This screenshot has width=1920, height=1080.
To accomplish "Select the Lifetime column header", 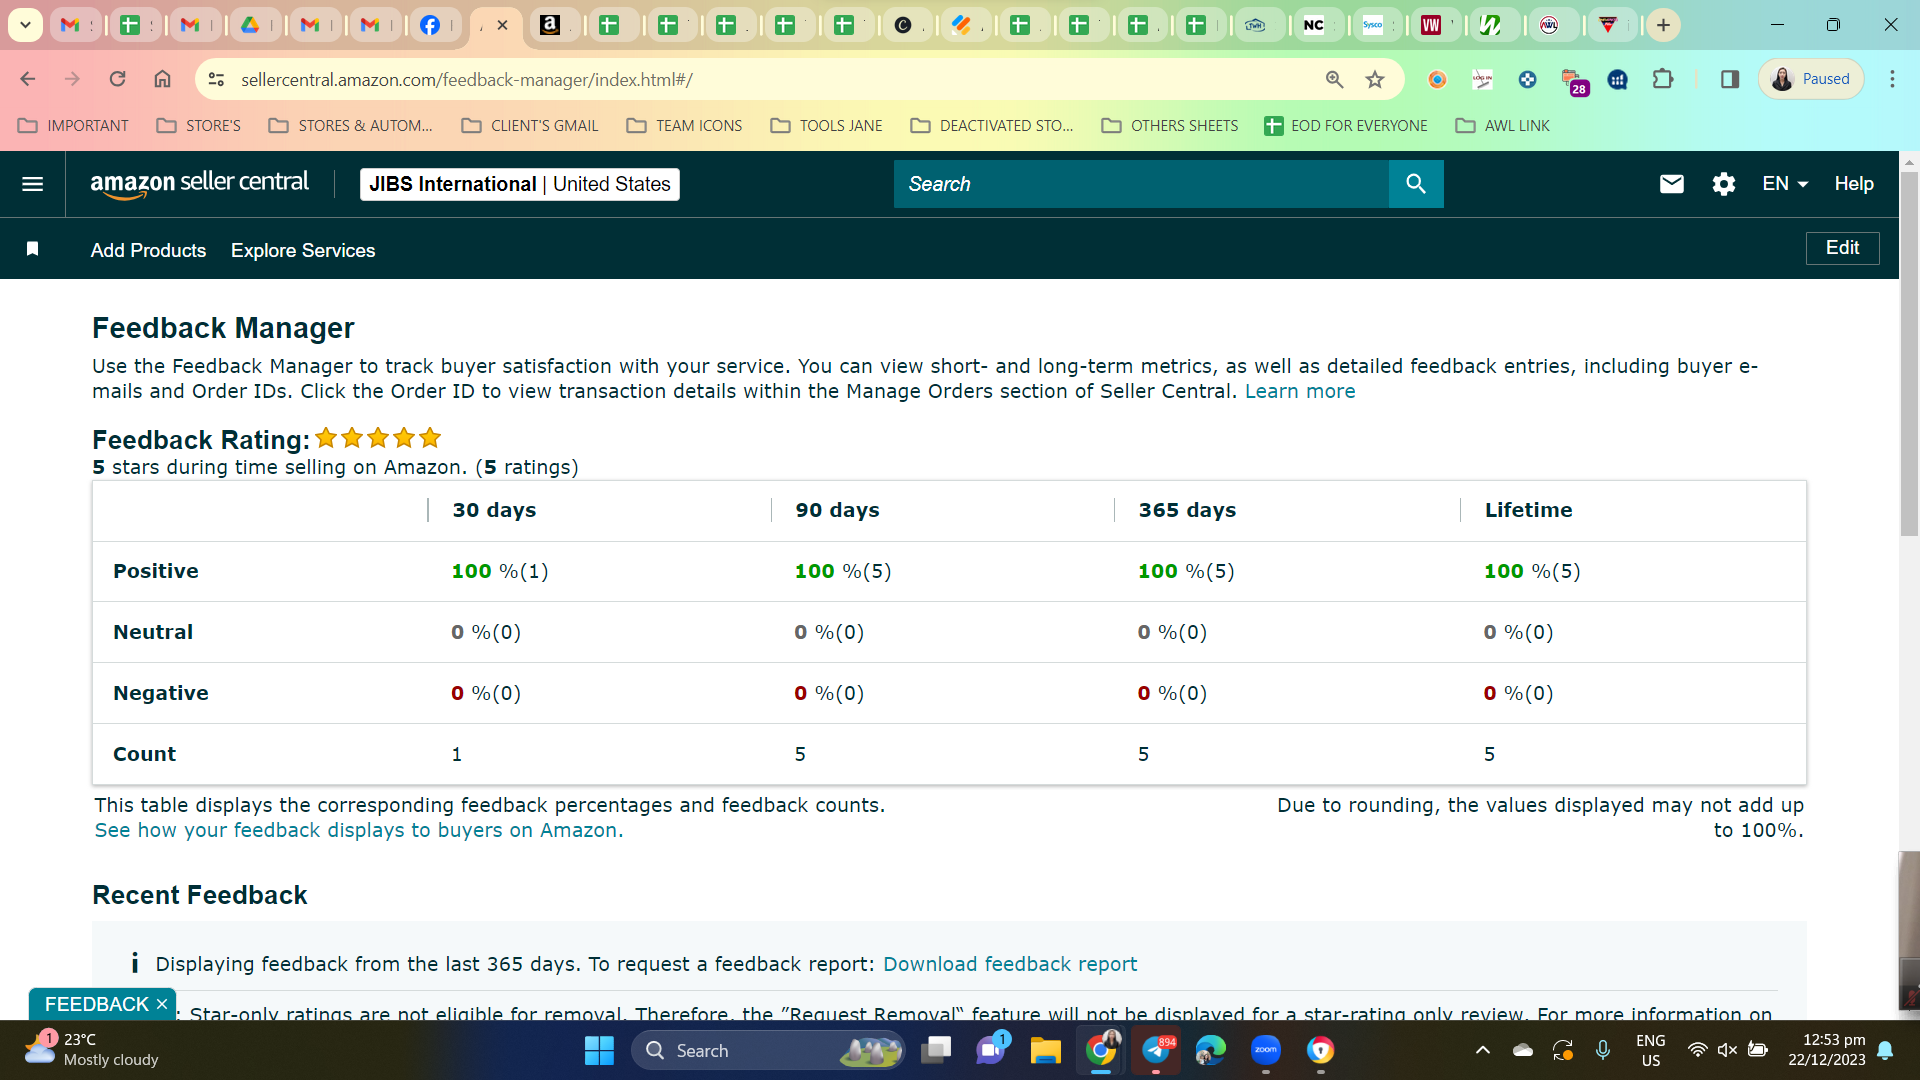I will tap(1528, 510).
